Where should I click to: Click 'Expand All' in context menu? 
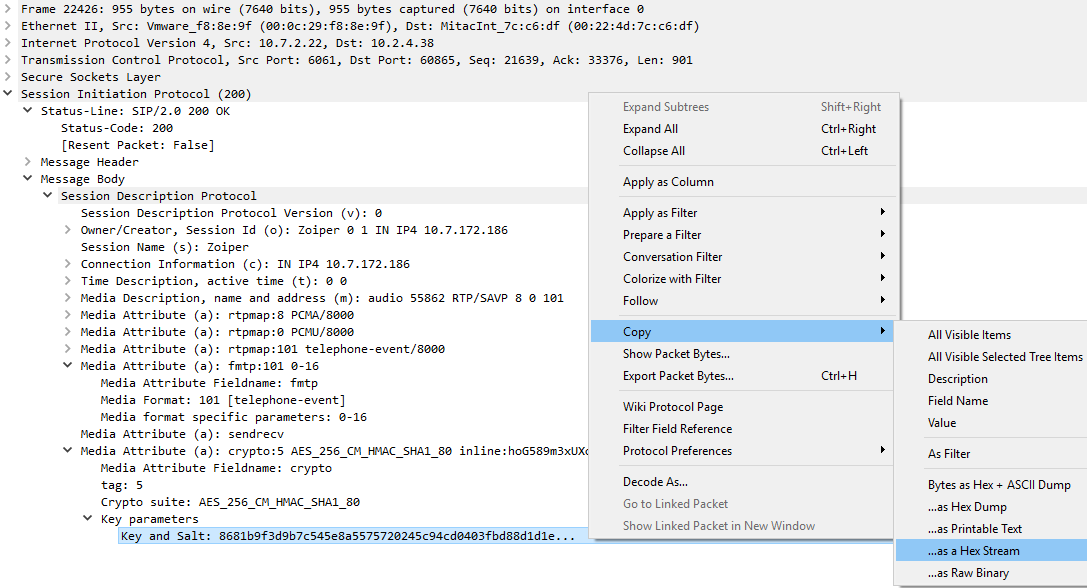click(650, 129)
